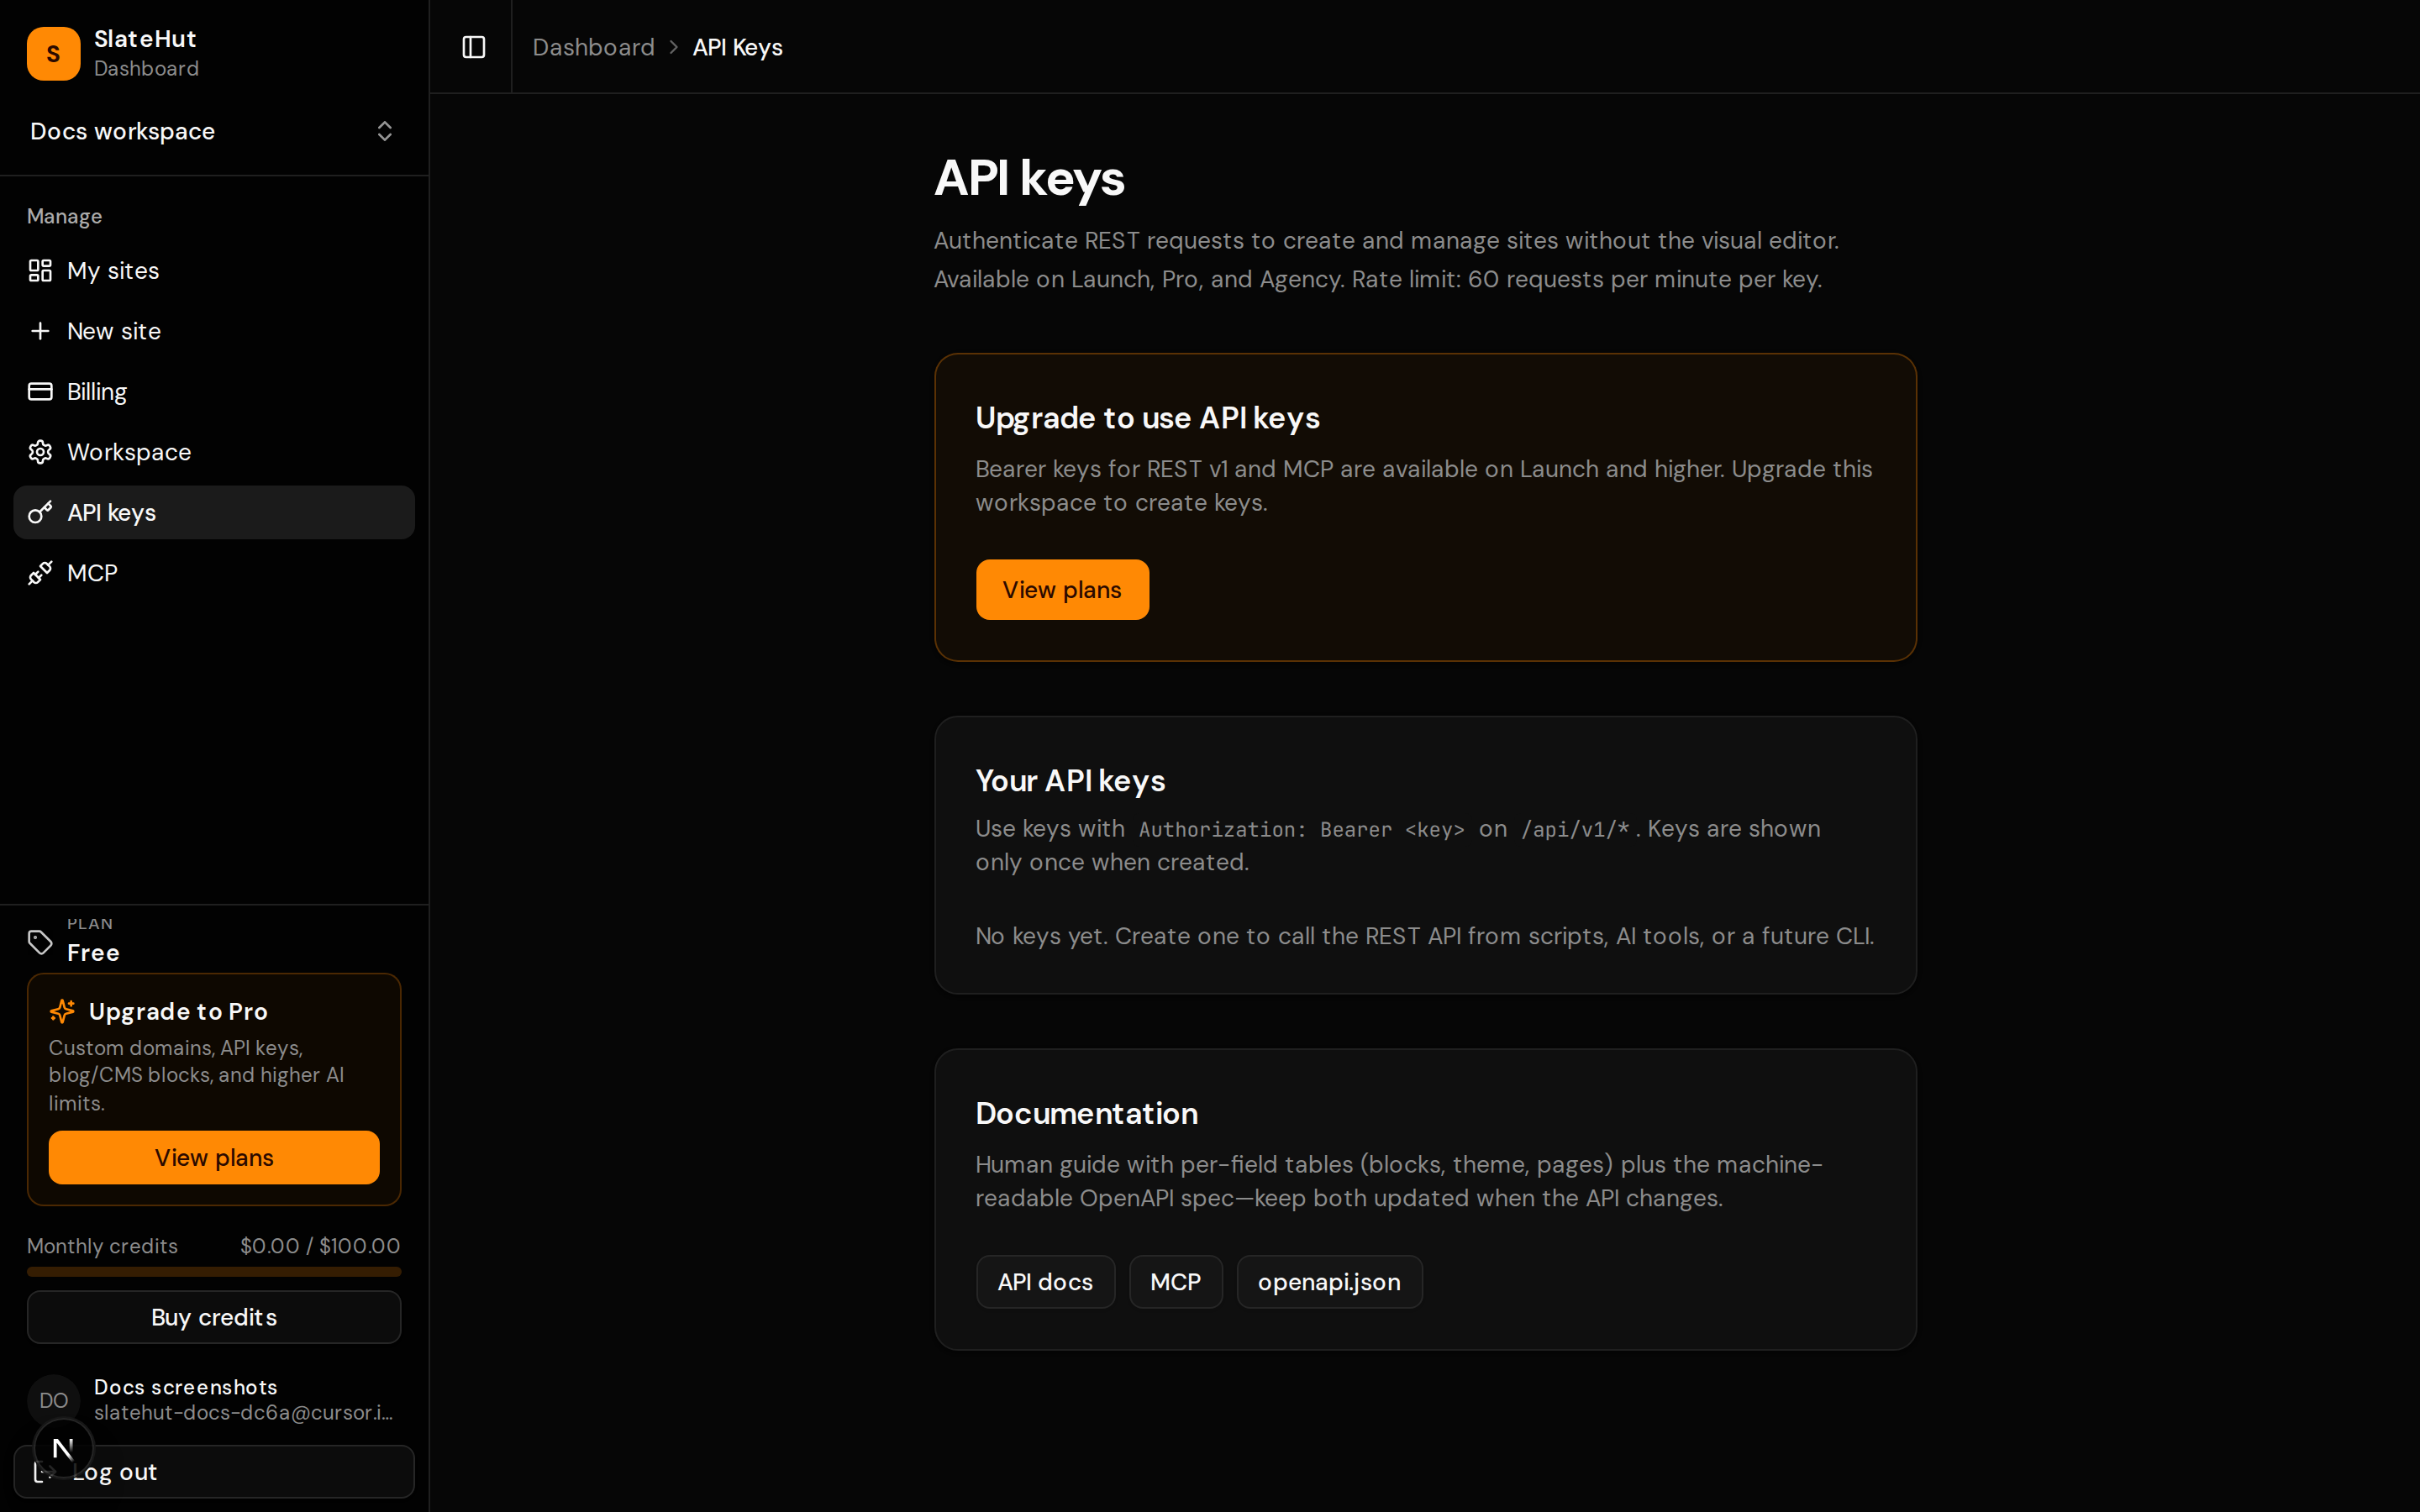Click the 'Your API keys' heading
This screenshot has width=2420, height=1512.
tap(1070, 781)
